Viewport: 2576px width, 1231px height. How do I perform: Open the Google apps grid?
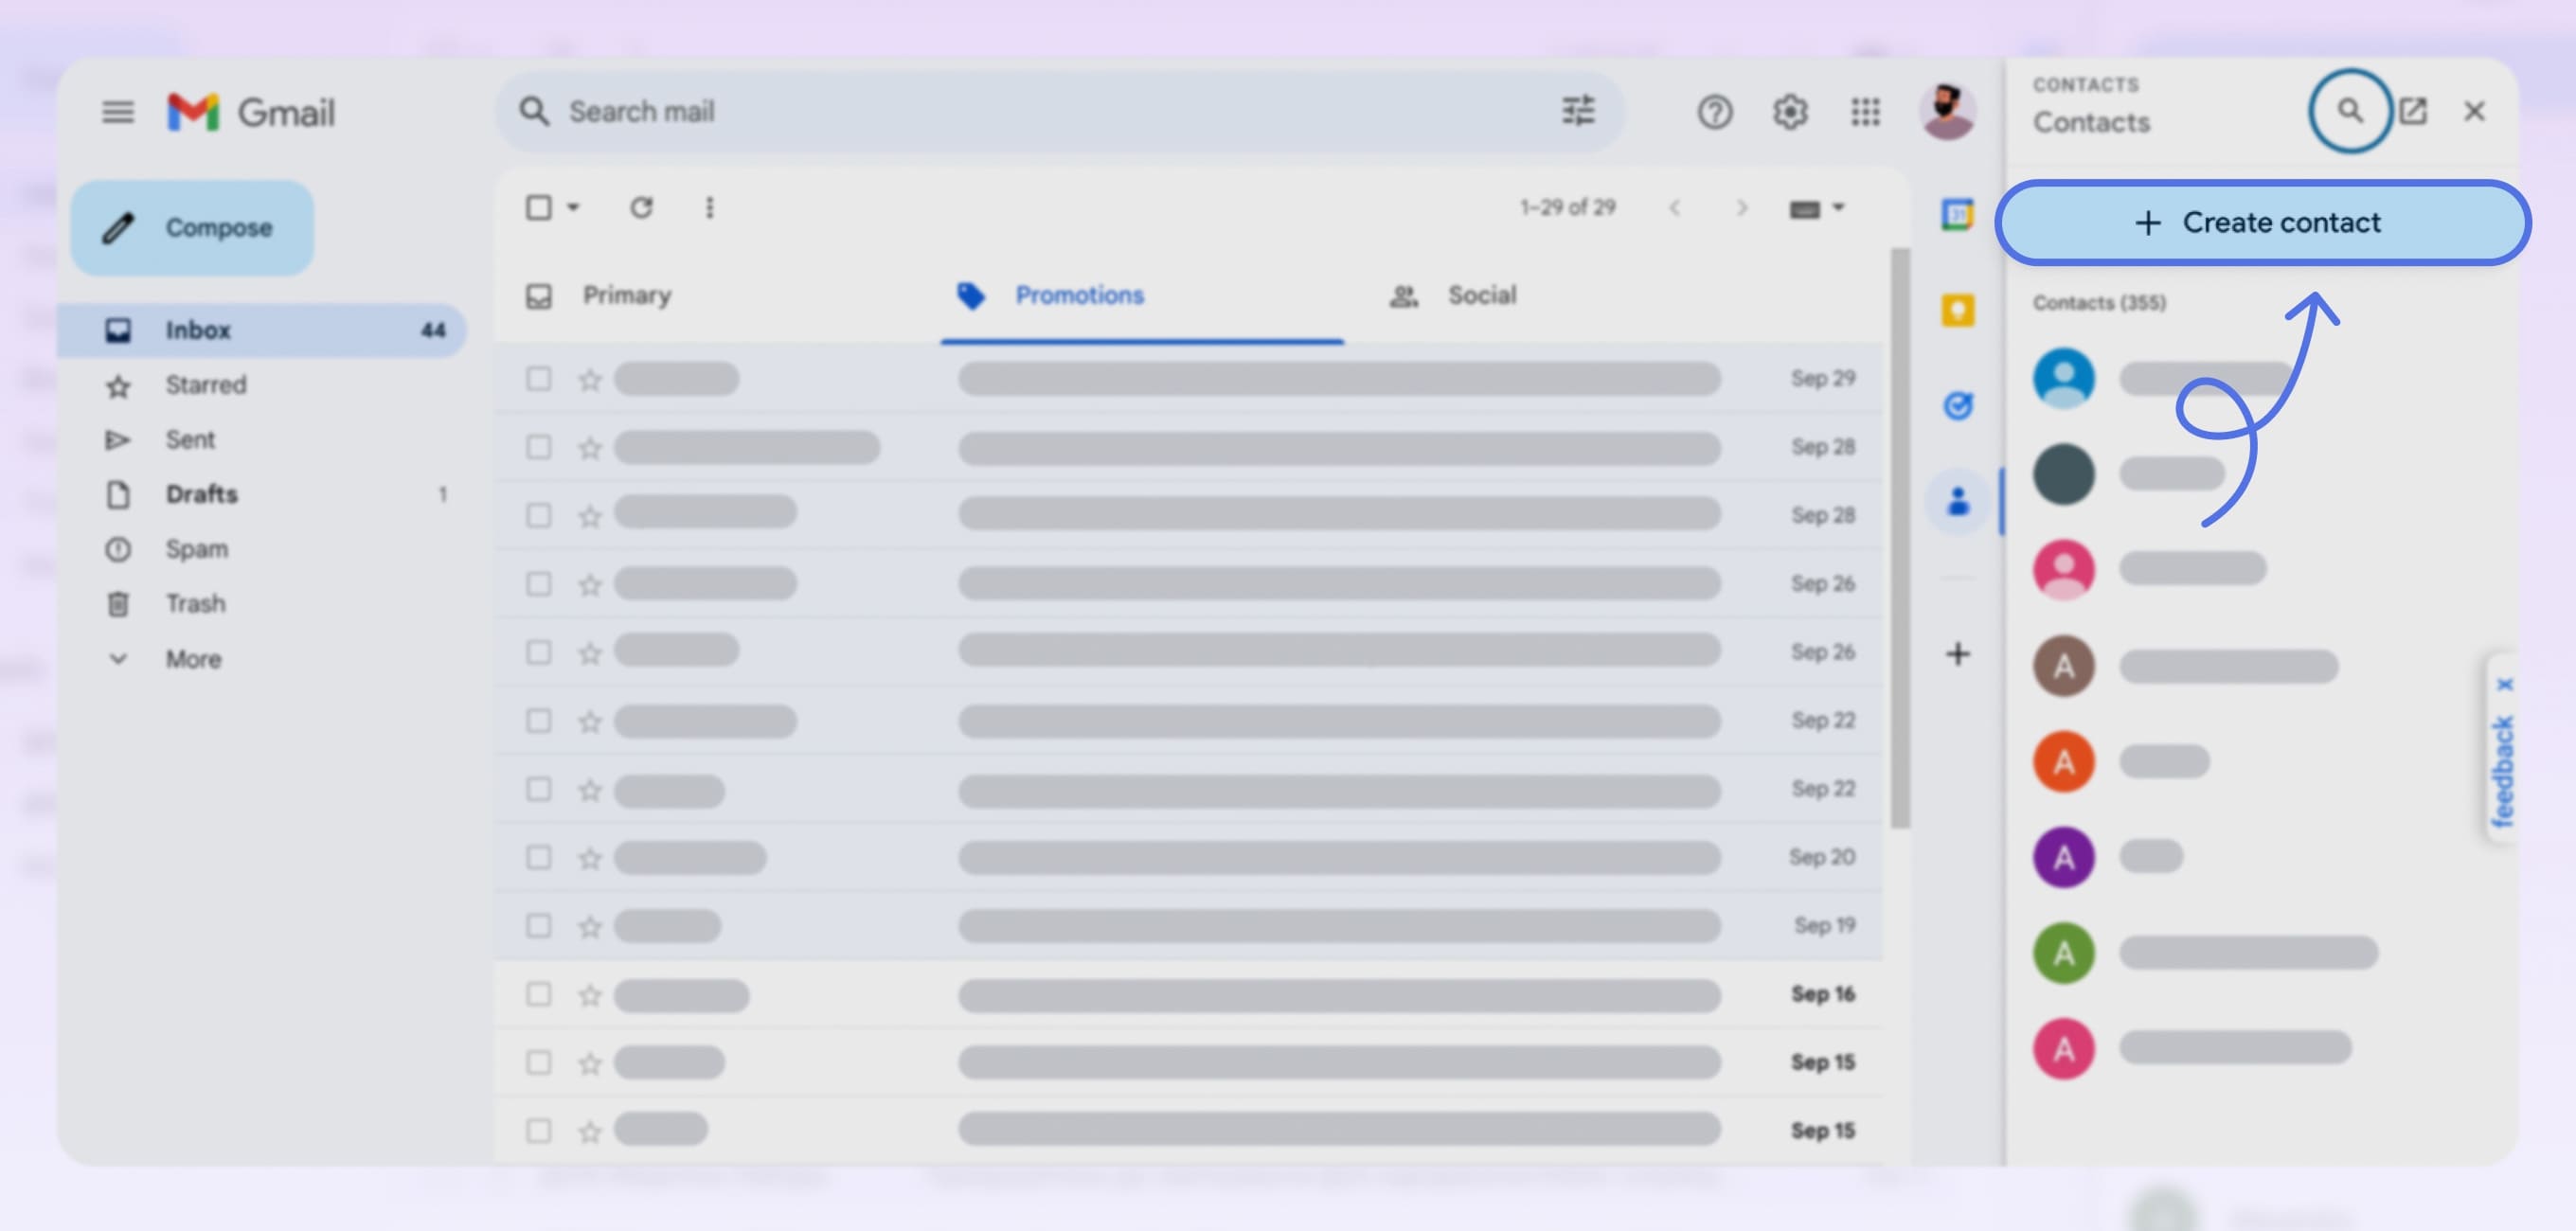pyautogui.click(x=1864, y=112)
